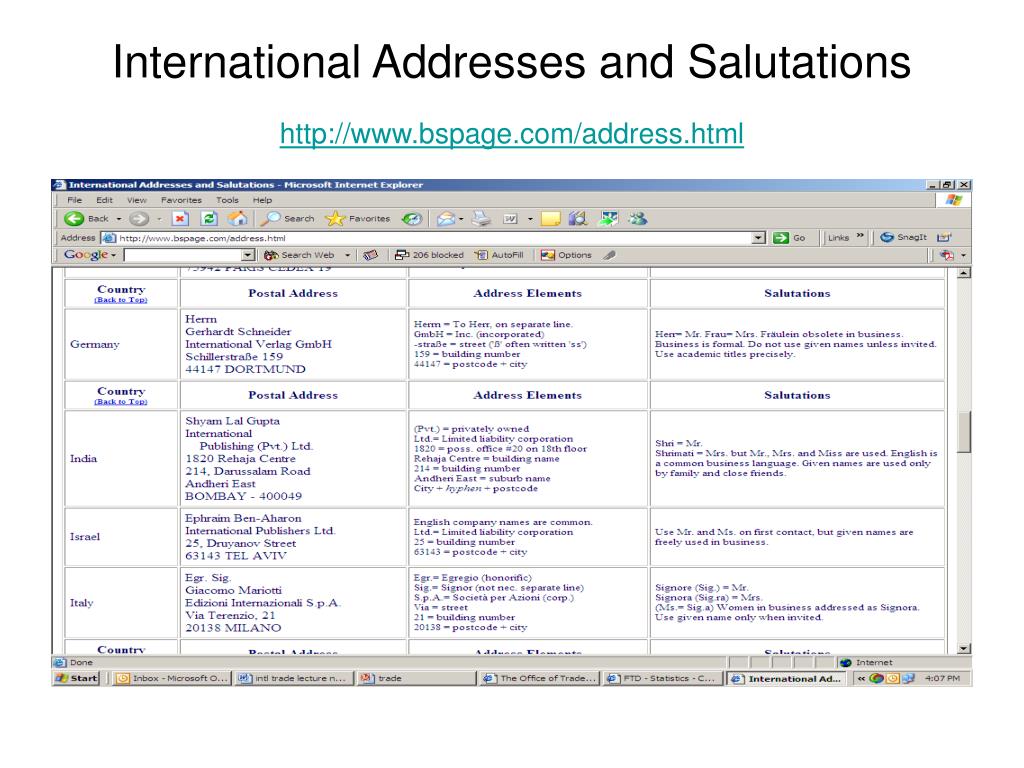Image resolution: width=1024 pixels, height=768 pixels.
Task: Switch to FTD - Statistics taskbar item
Action: click(662, 678)
